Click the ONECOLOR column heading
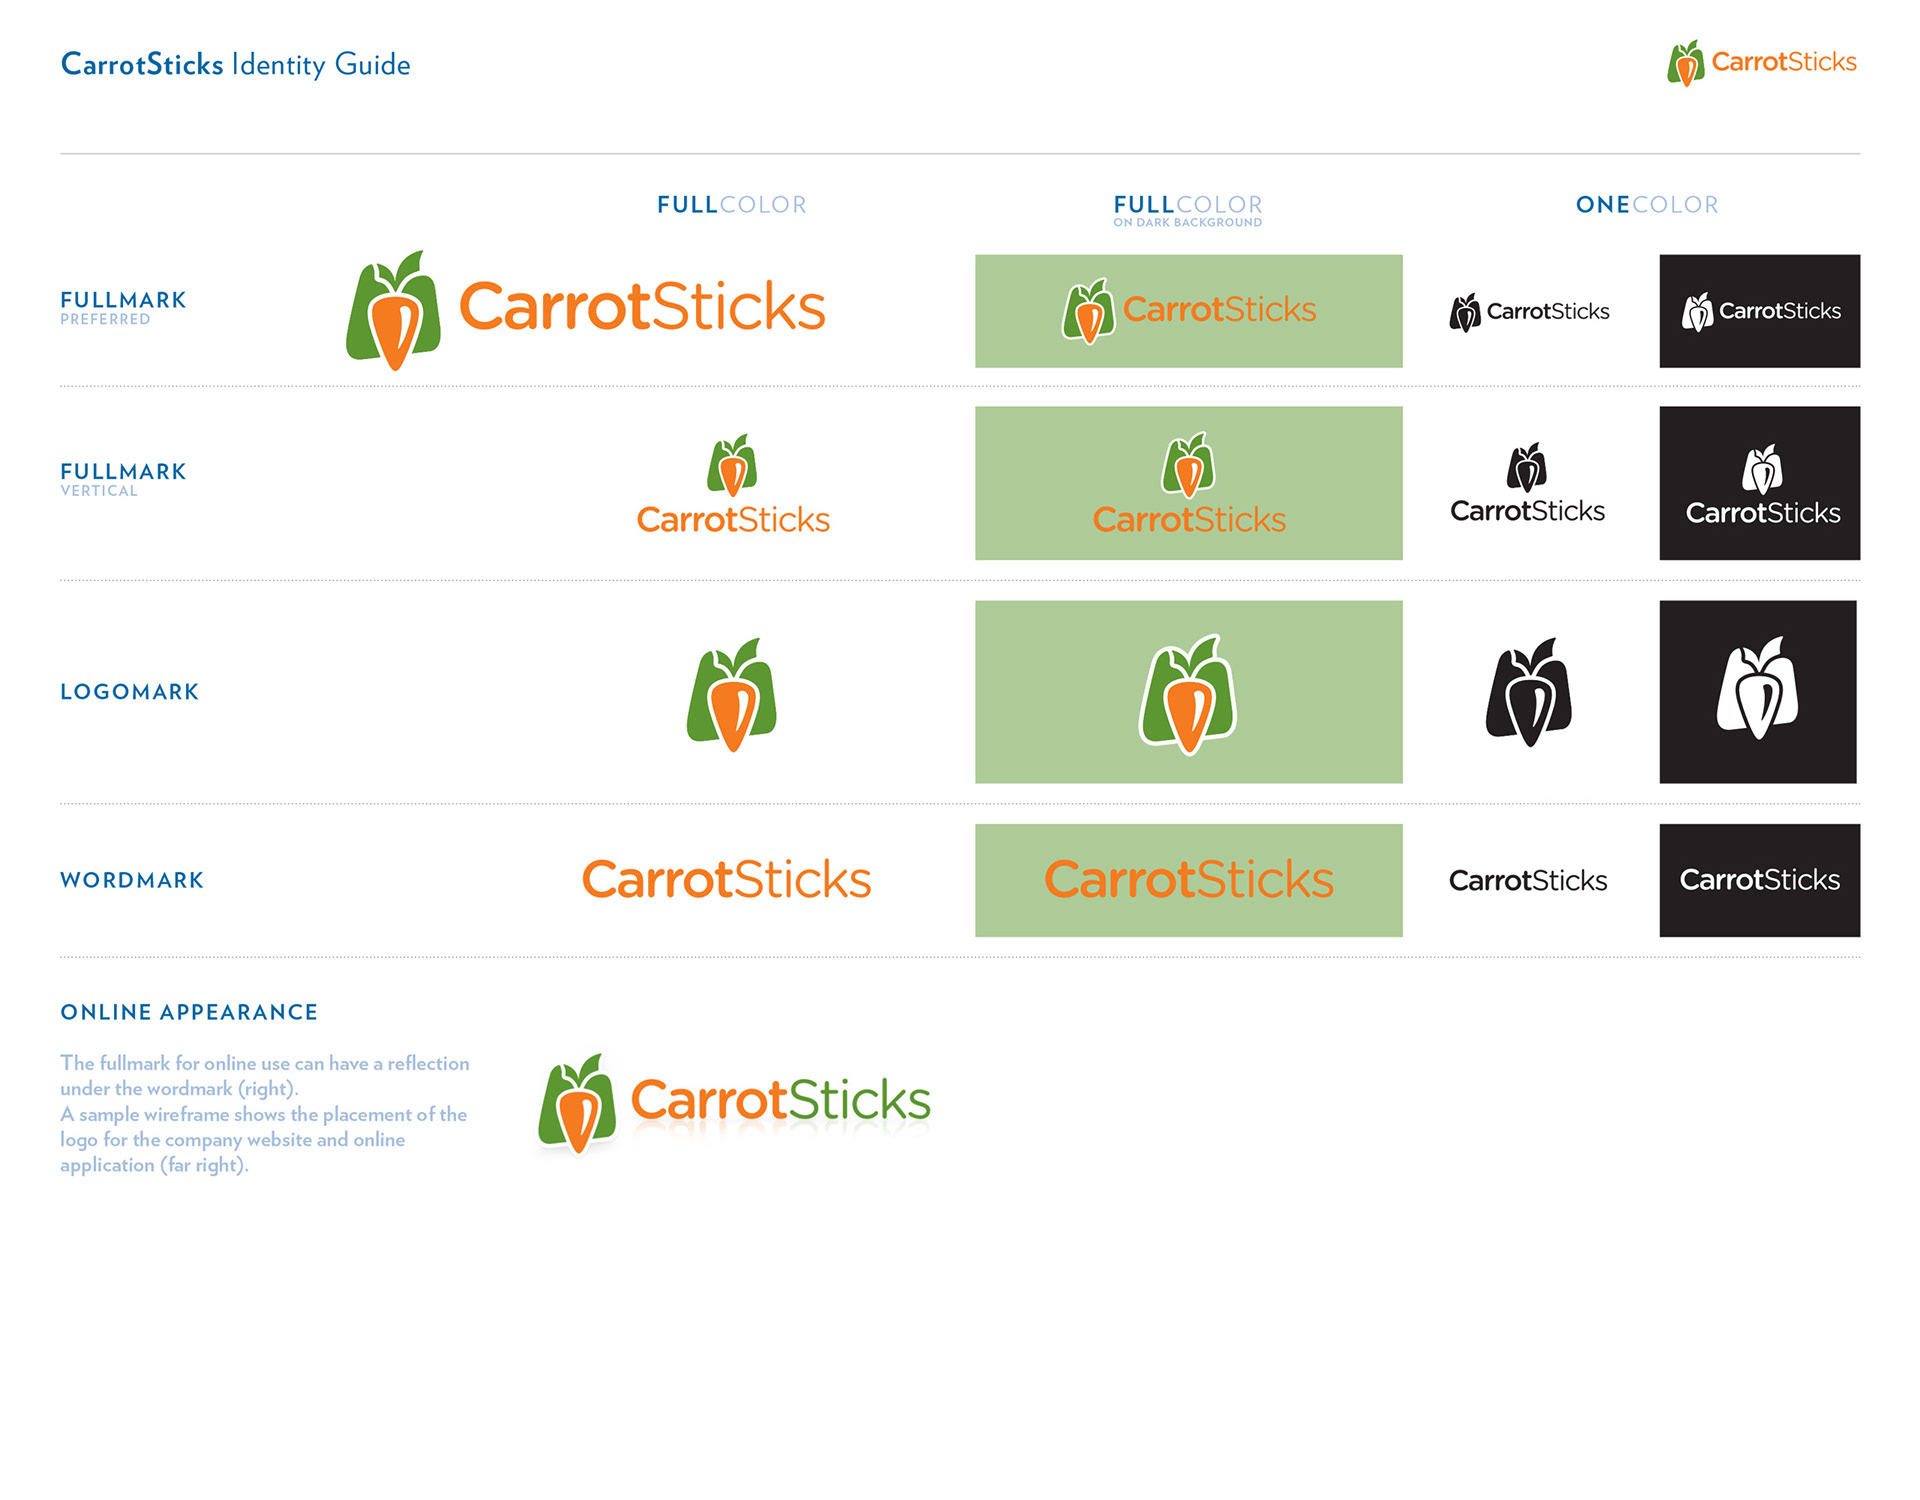Screen dimensions: 1920x1500 1647,205
